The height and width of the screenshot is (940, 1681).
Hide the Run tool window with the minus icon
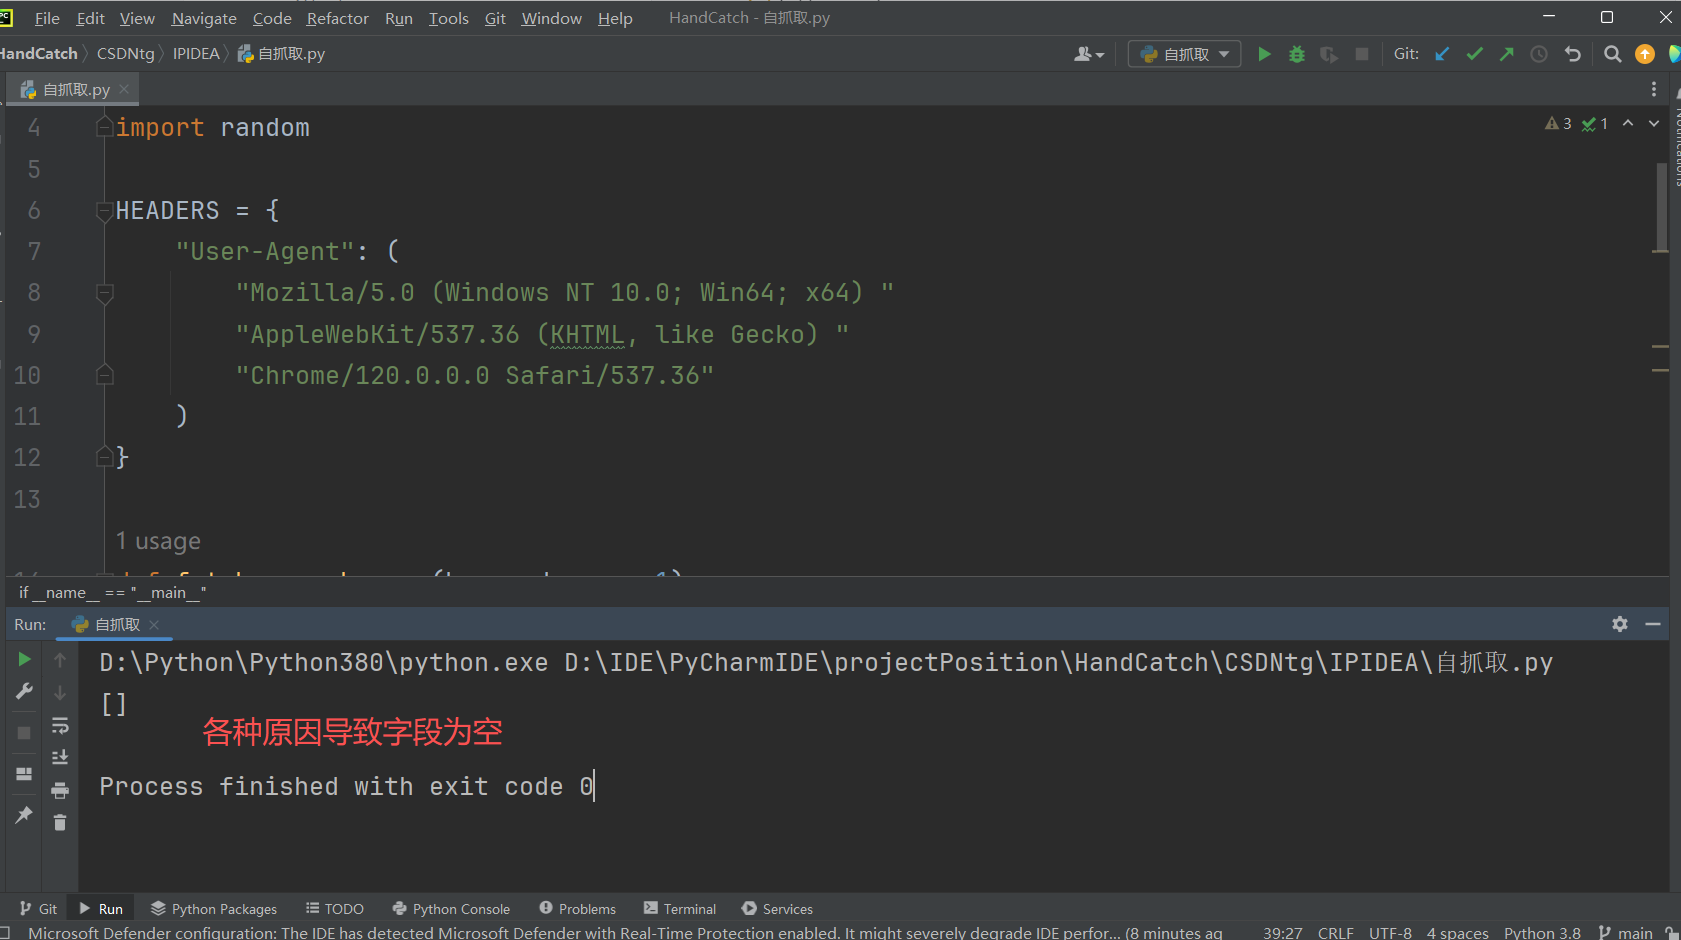tap(1653, 624)
